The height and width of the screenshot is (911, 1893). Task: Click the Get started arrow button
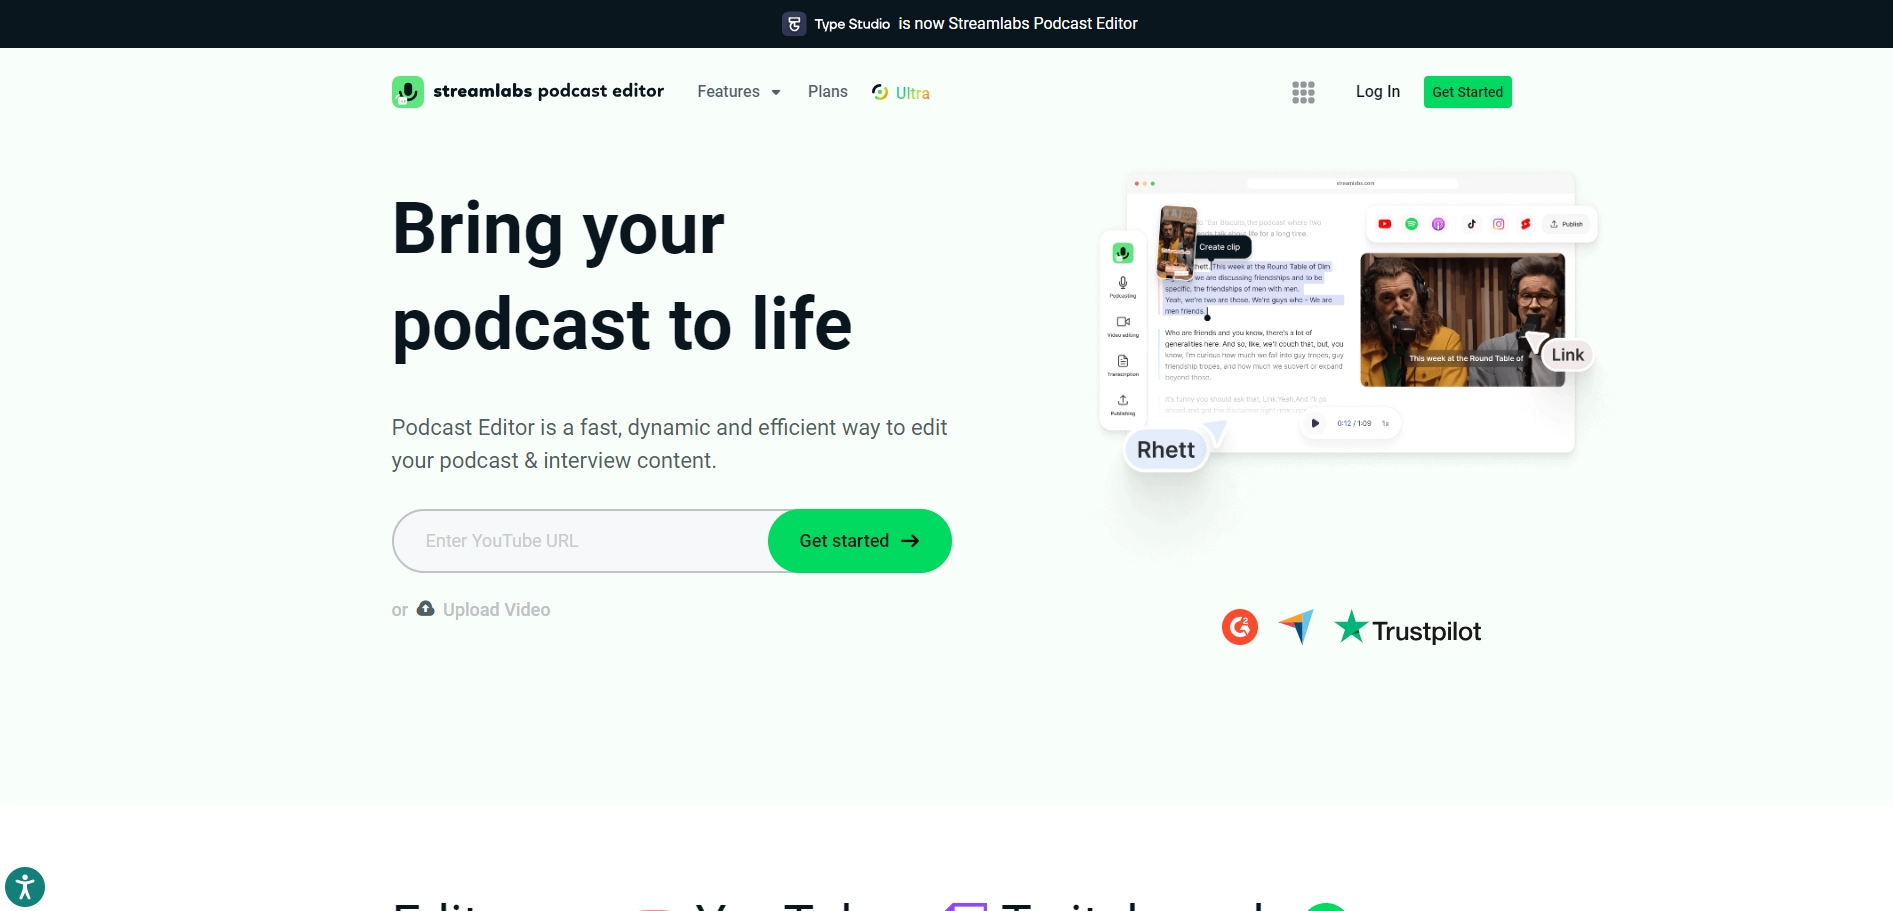[859, 541]
